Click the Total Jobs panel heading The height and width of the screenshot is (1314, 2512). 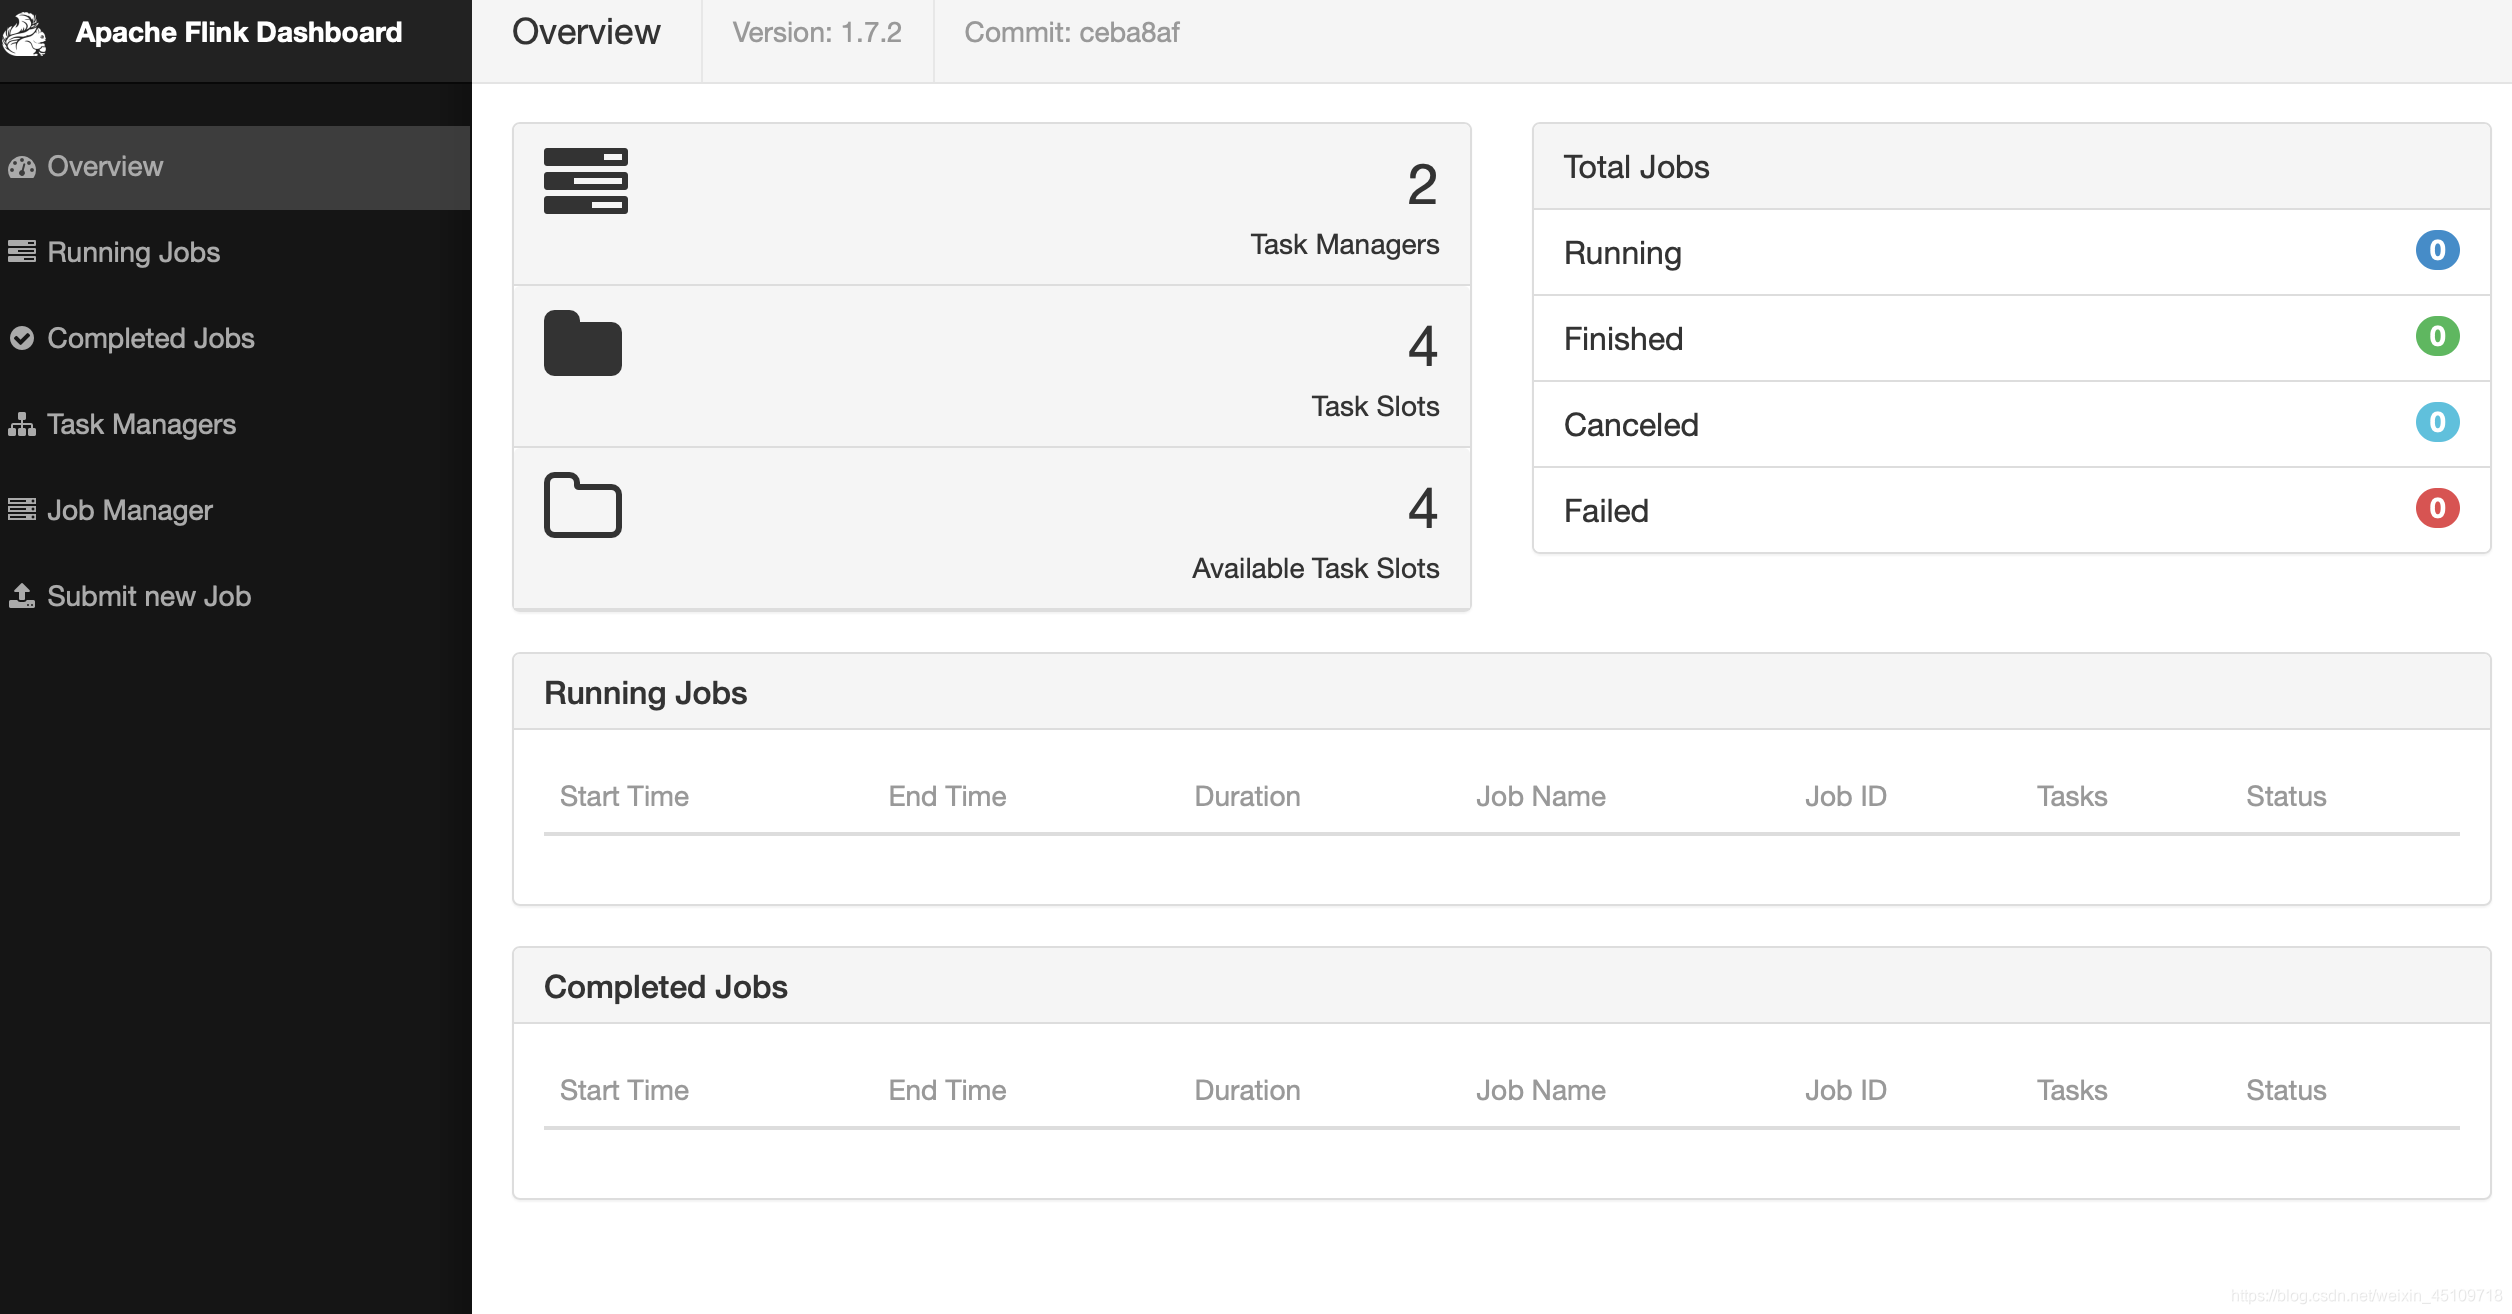point(1636,167)
